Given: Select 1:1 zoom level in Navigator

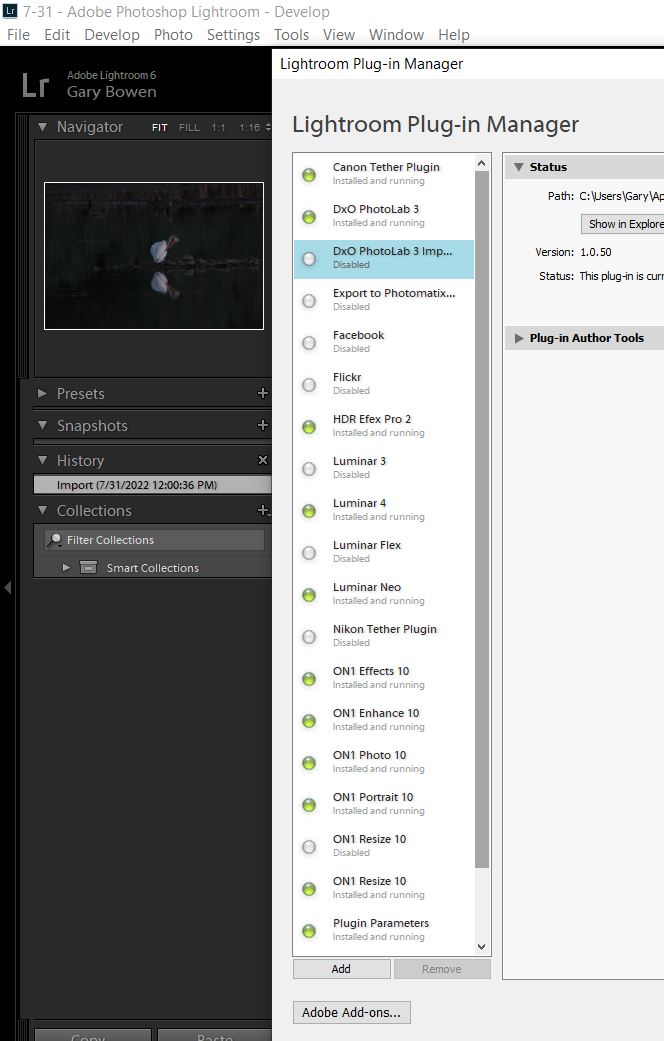Looking at the screenshot, I should (x=218, y=128).
